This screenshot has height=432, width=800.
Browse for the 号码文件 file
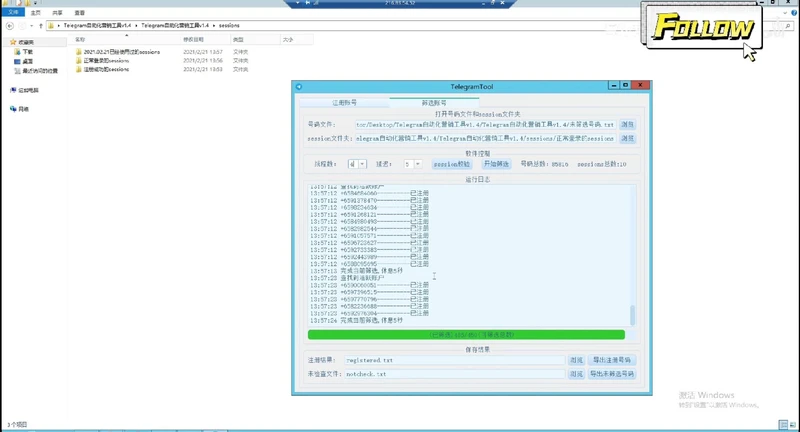(x=627, y=124)
